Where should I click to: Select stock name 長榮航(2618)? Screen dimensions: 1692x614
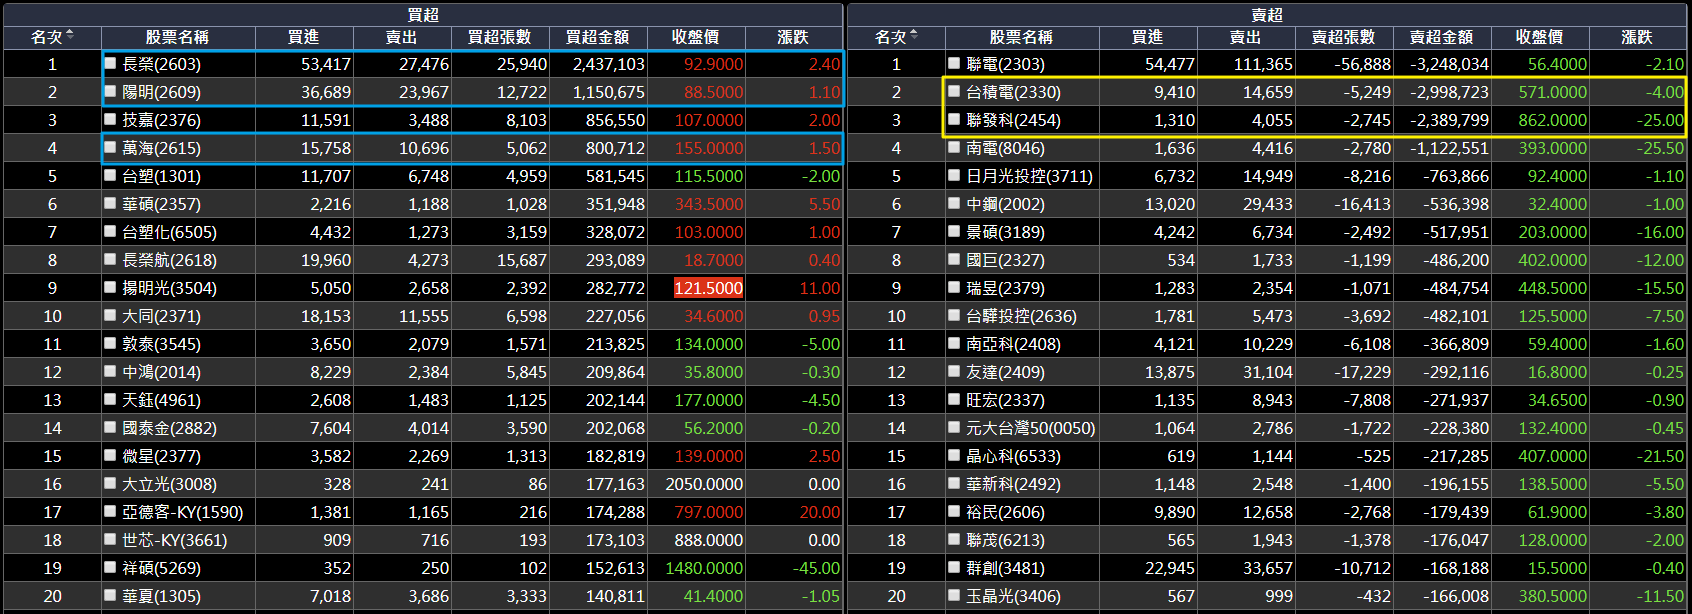(x=169, y=260)
